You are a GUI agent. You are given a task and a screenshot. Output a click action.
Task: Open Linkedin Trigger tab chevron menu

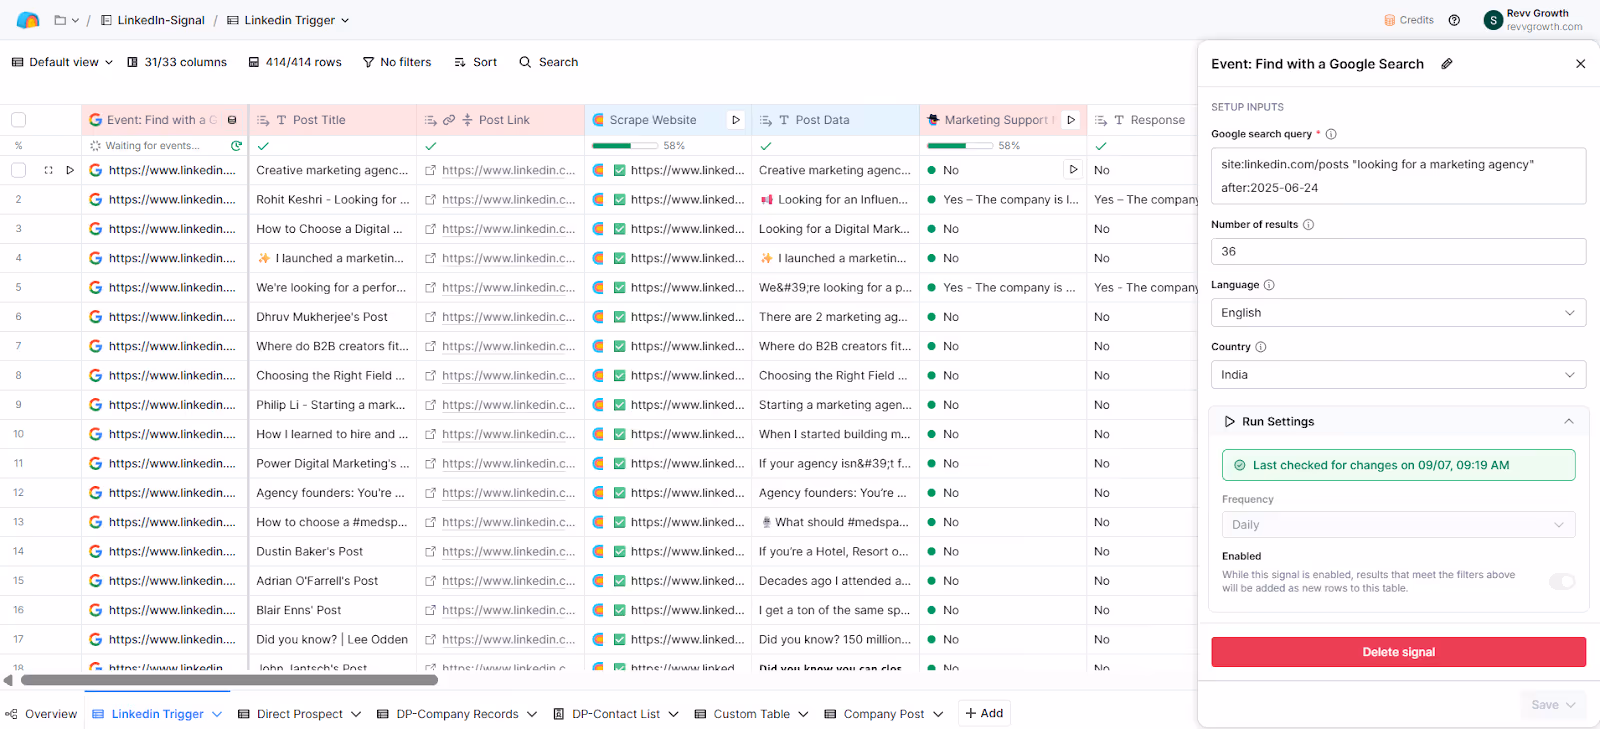[x=217, y=714]
